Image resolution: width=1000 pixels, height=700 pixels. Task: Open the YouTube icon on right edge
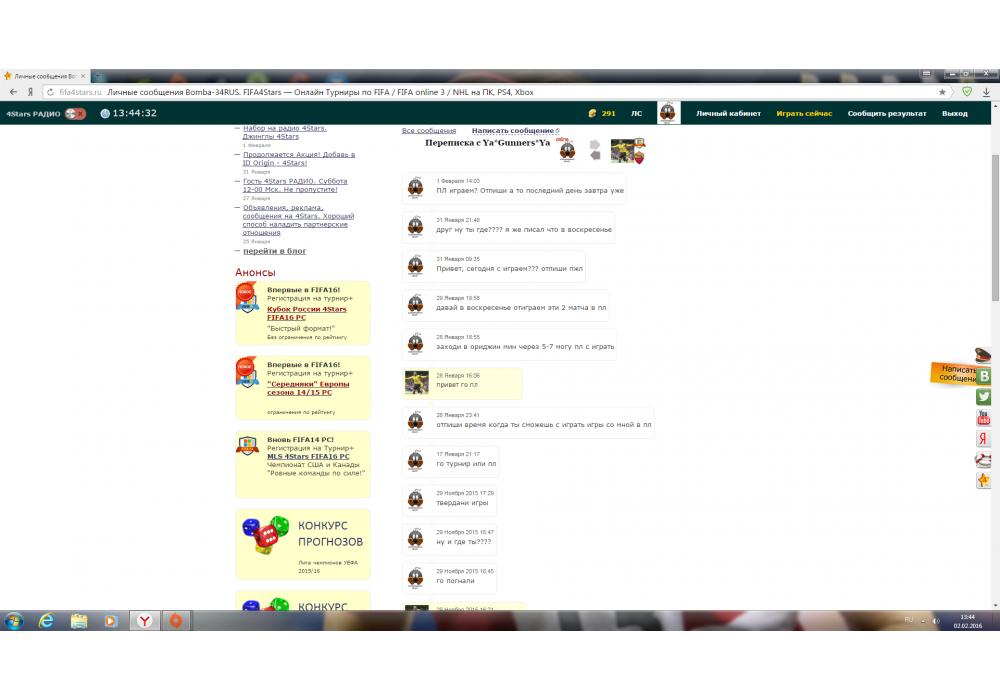tap(983, 418)
